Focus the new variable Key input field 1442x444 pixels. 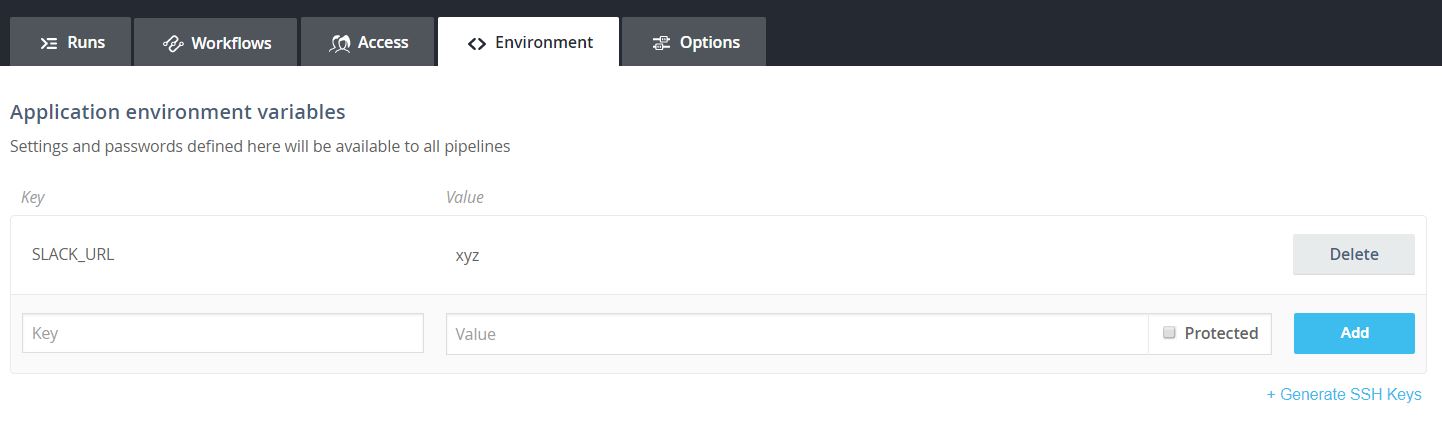tap(223, 334)
